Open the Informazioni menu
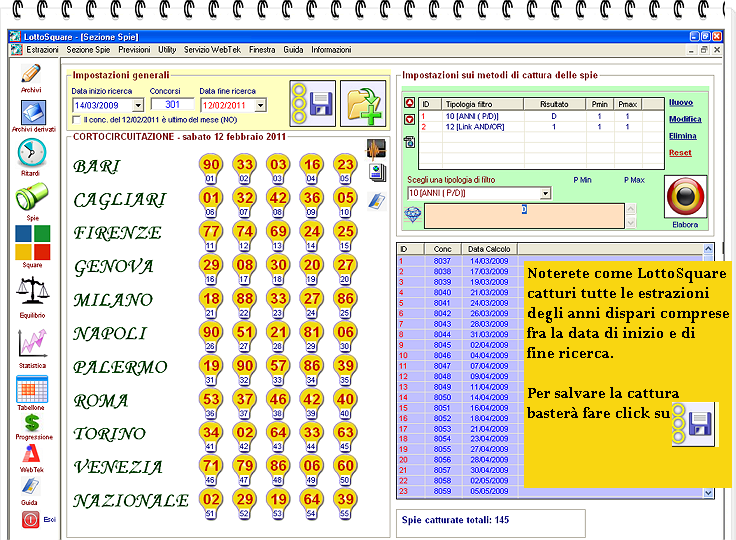Viewport: 736px width, 540px height. (331, 50)
